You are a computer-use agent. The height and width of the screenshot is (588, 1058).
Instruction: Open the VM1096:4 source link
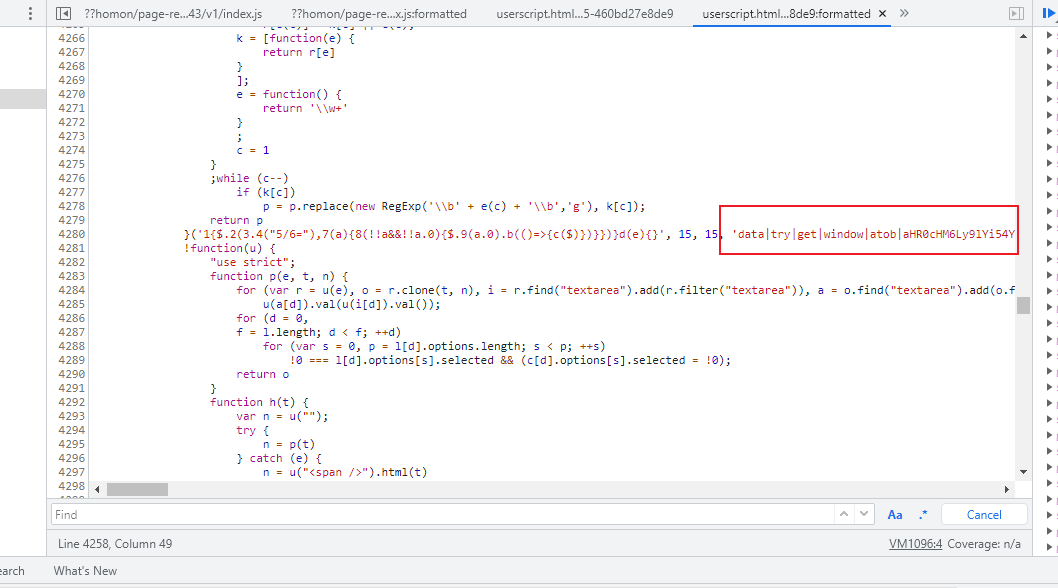coord(915,543)
